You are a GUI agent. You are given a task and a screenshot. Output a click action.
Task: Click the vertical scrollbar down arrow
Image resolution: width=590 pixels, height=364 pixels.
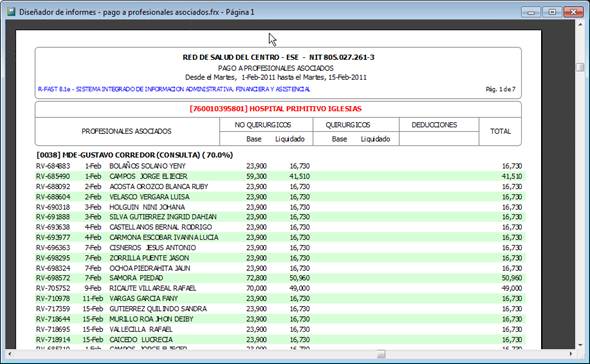pyautogui.click(x=580, y=345)
